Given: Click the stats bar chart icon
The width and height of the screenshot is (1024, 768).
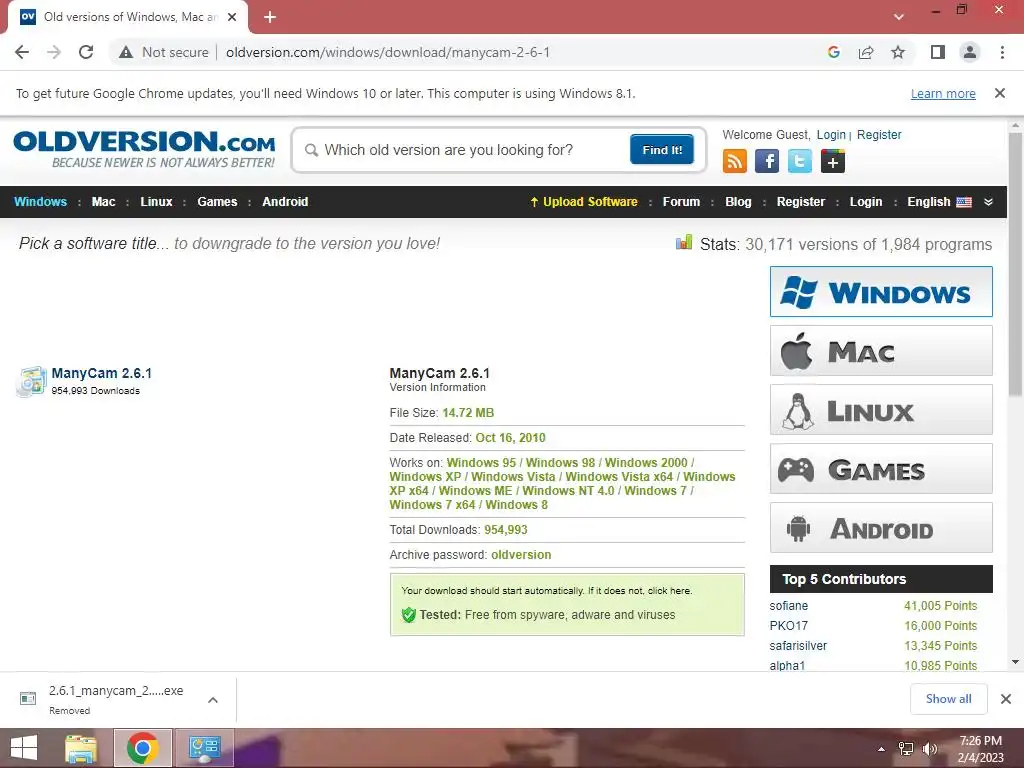Looking at the screenshot, I should (x=684, y=243).
